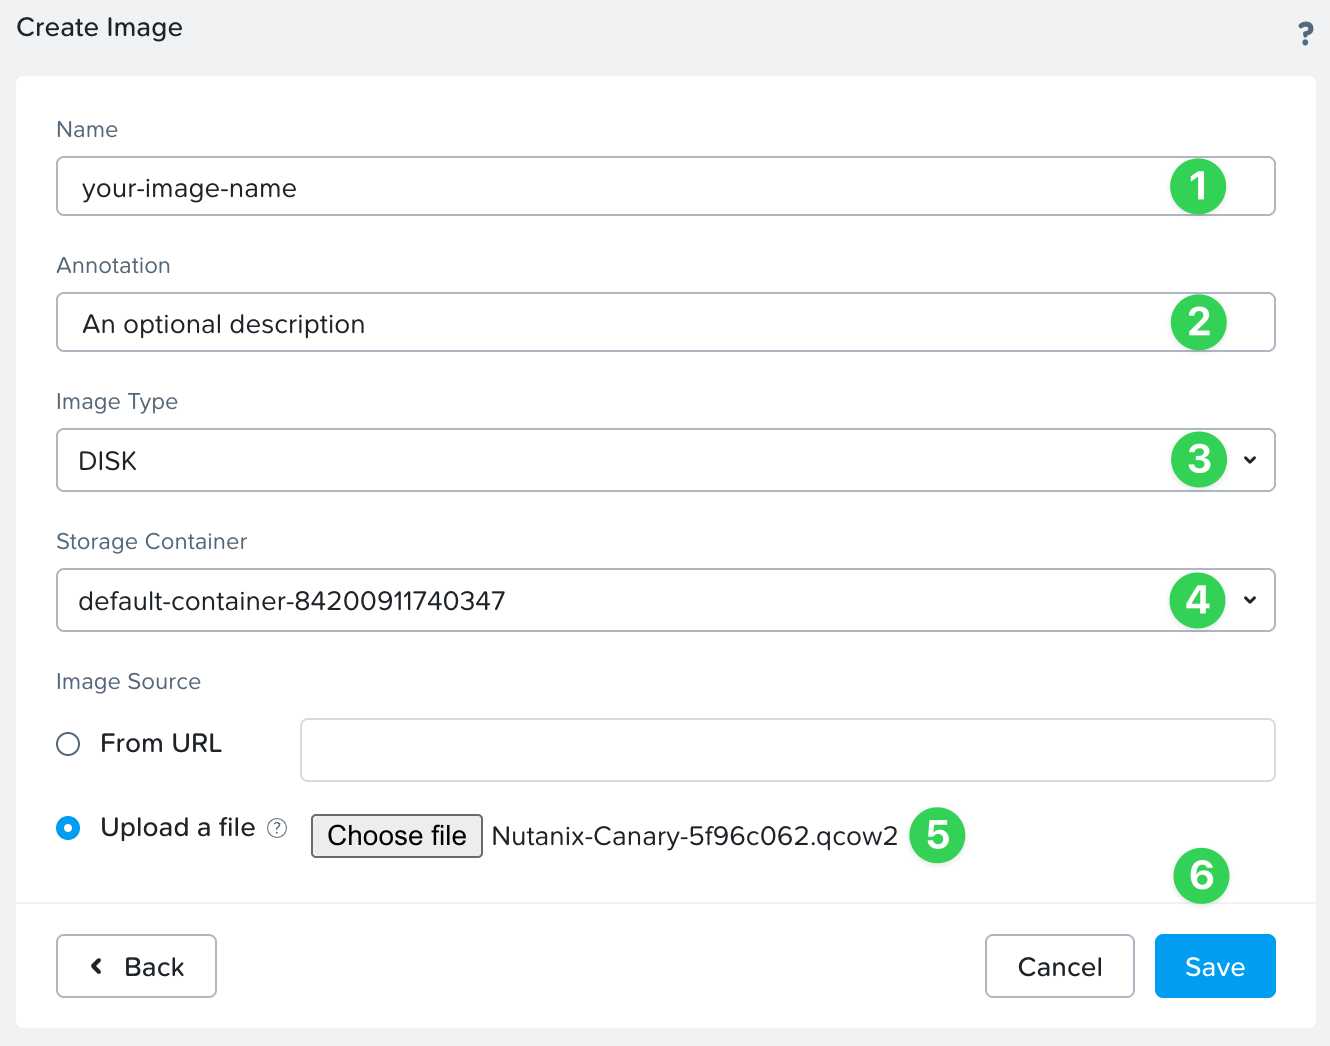Click the green step 3 badge
Screen dimensions: 1330x1046
pos(1198,460)
